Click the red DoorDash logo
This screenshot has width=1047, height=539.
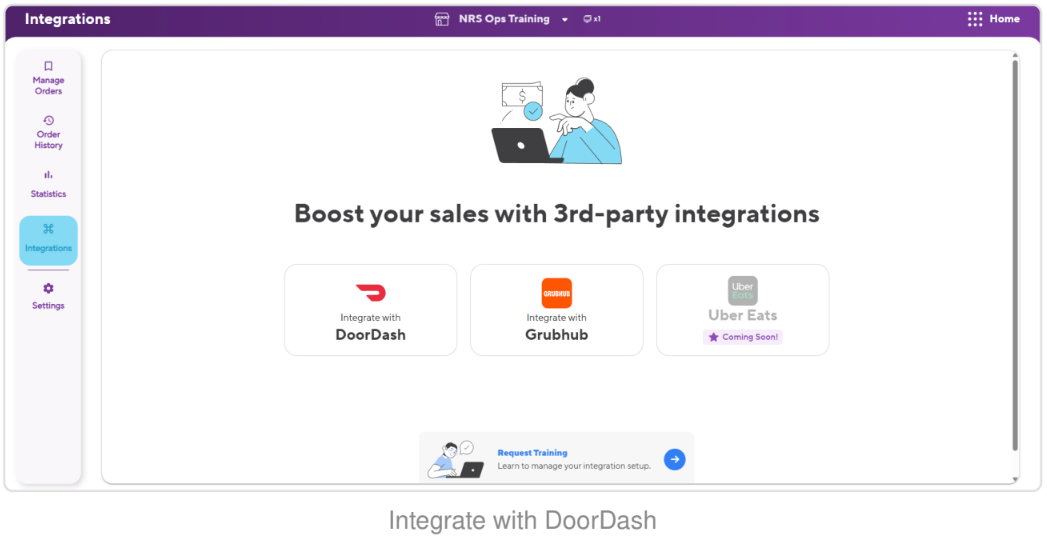coord(371,293)
